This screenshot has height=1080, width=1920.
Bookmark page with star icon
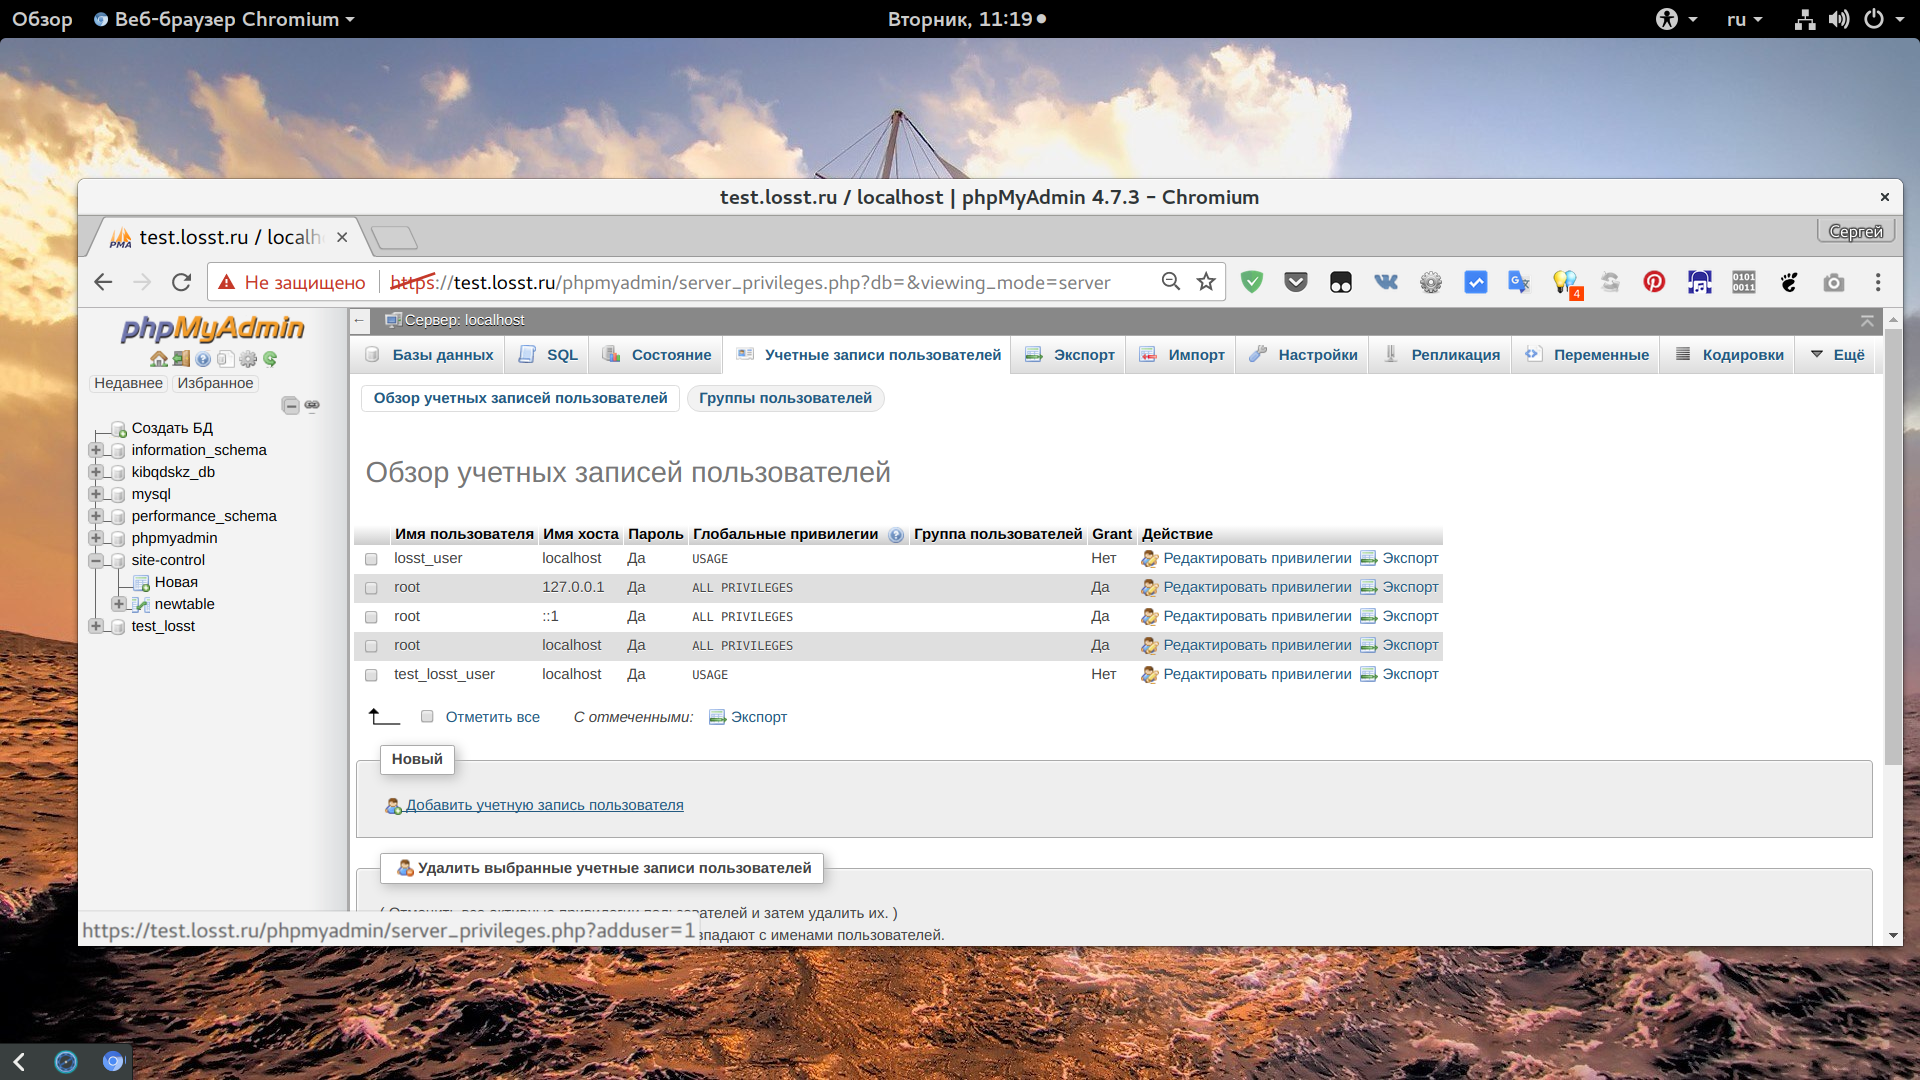(1206, 282)
